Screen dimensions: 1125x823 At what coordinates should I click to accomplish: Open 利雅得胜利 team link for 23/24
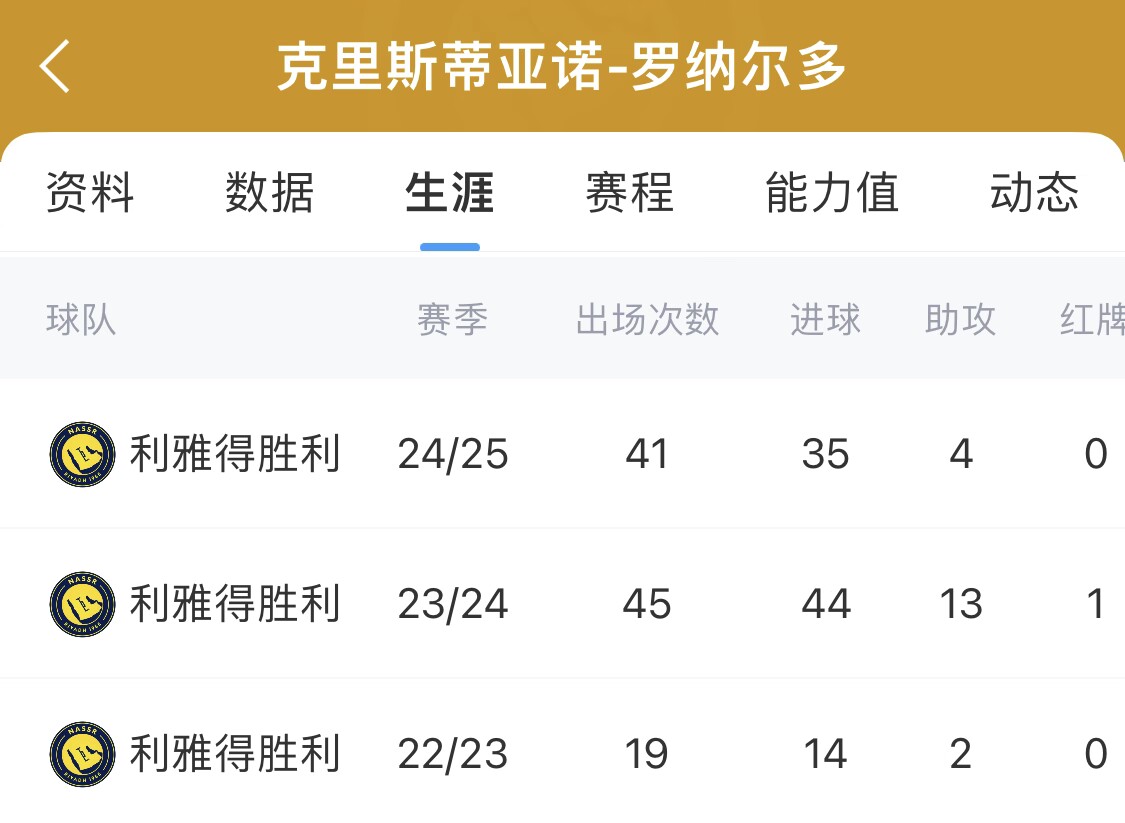[235, 604]
